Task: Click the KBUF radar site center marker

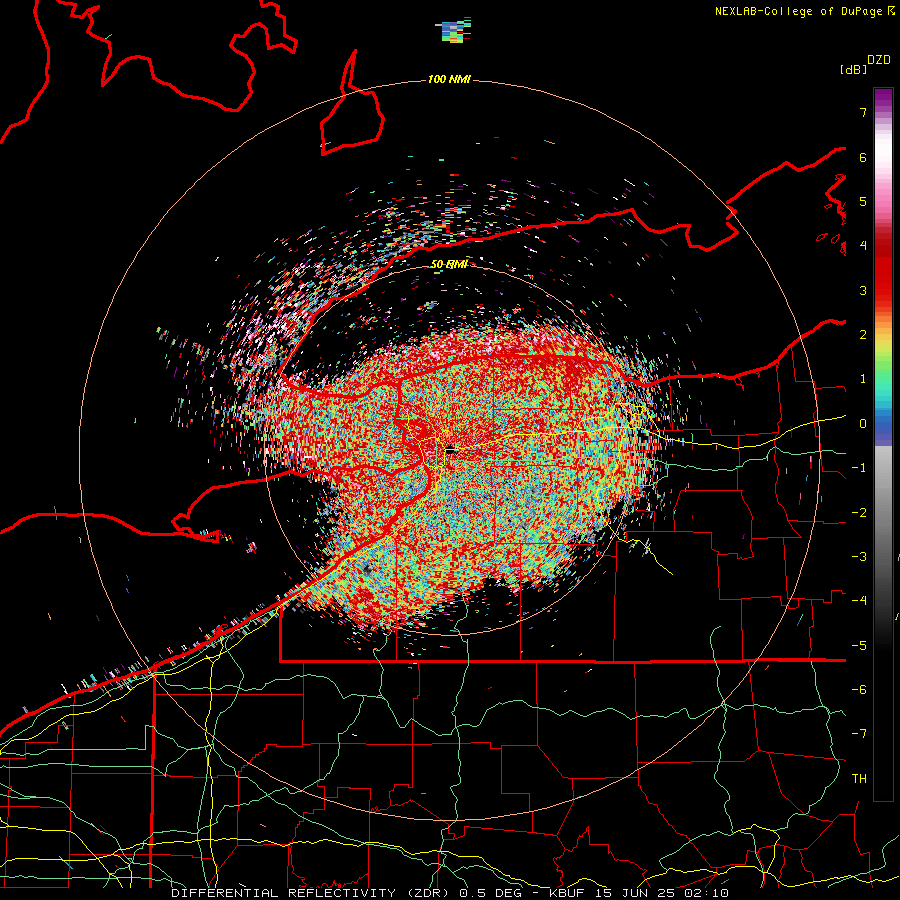Action: pyautogui.click(x=450, y=451)
